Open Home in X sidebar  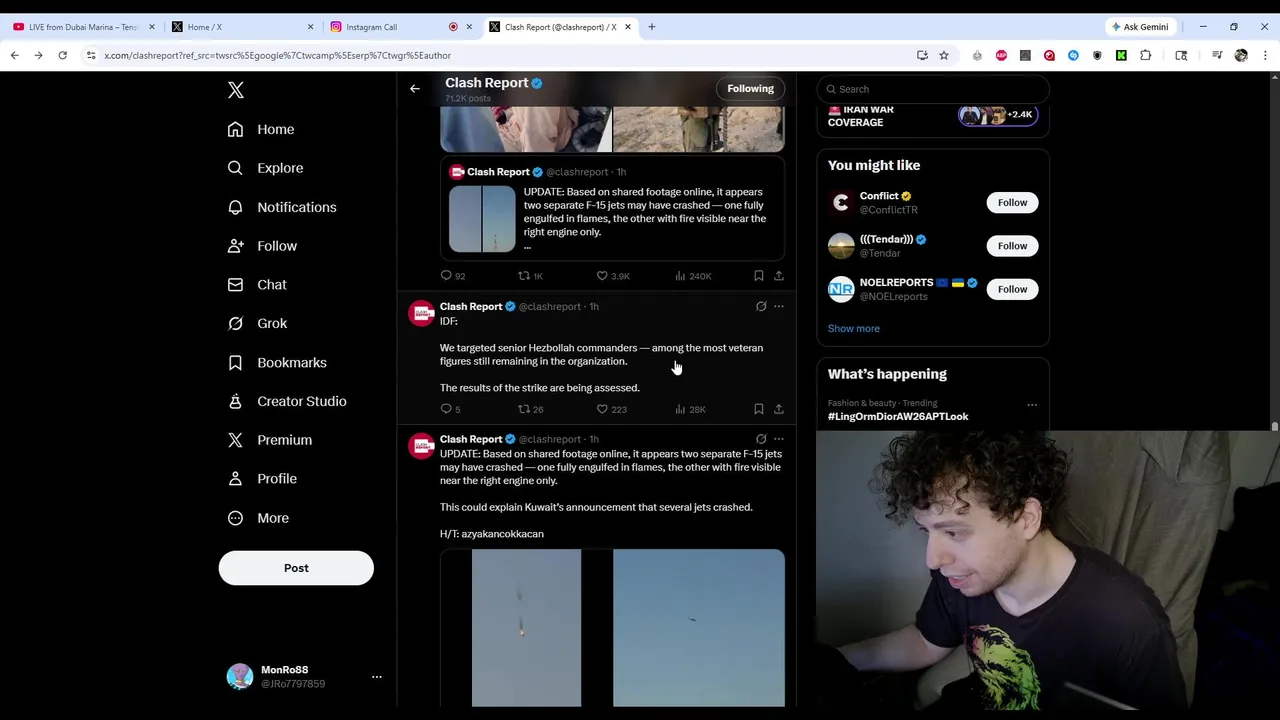261,129
